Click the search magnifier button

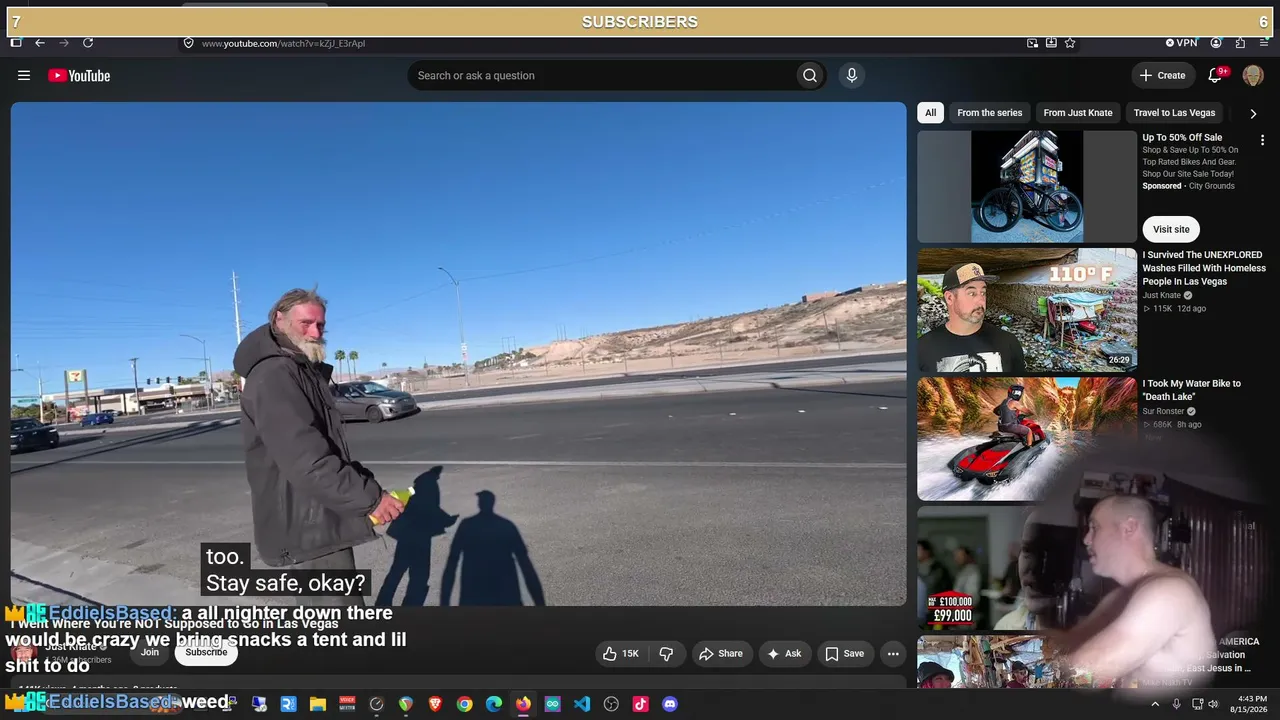coord(810,76)
